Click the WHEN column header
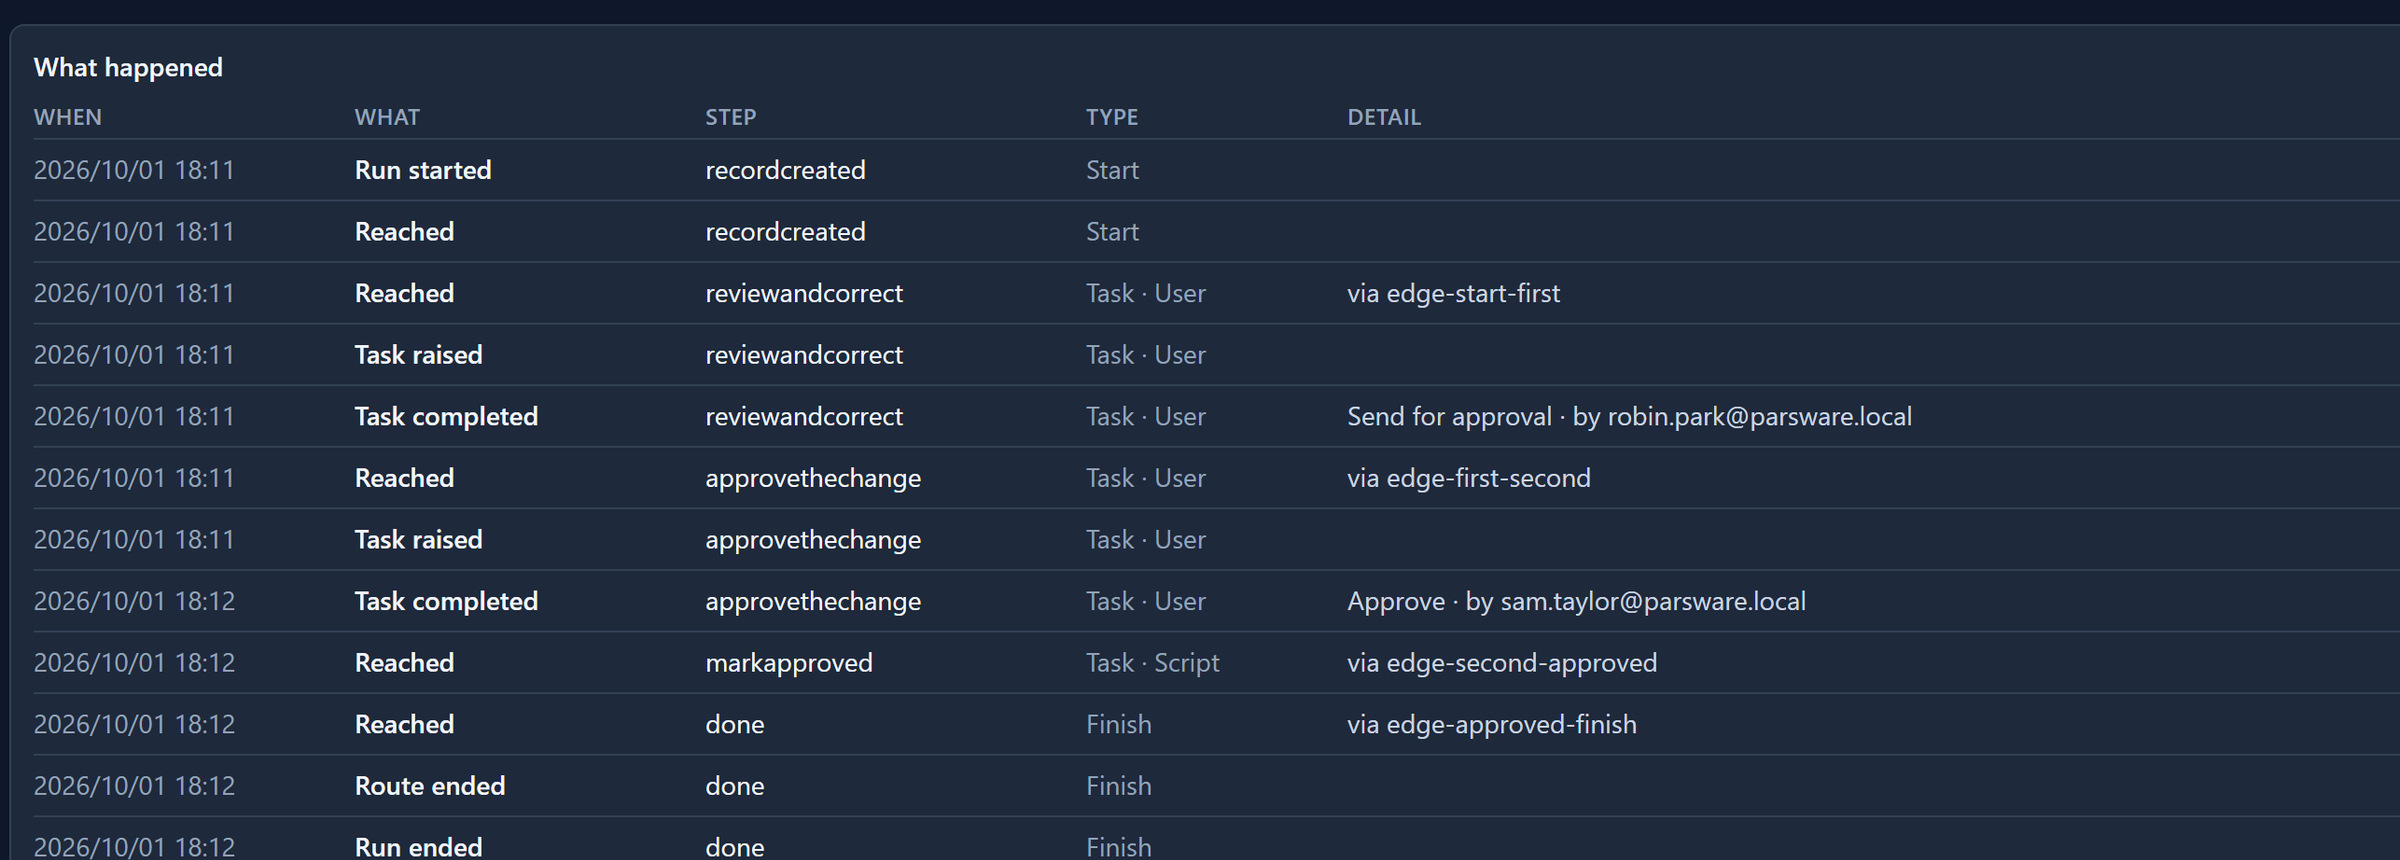 click(68, 117)
